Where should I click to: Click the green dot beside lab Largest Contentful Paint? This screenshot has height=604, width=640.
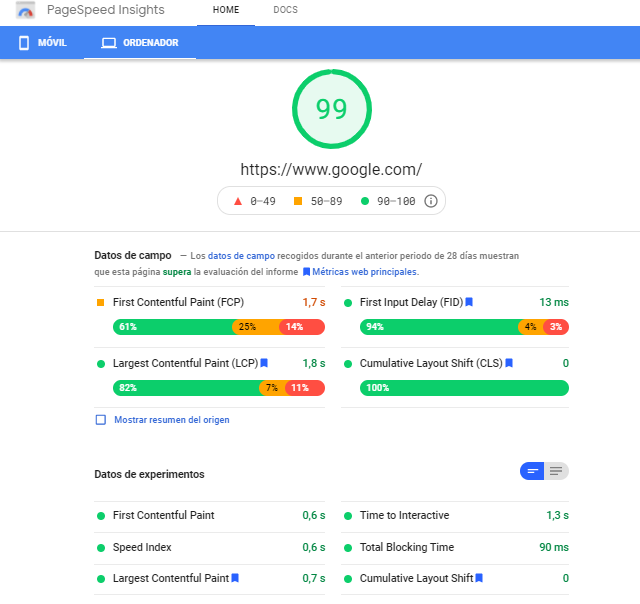point(101,579)
